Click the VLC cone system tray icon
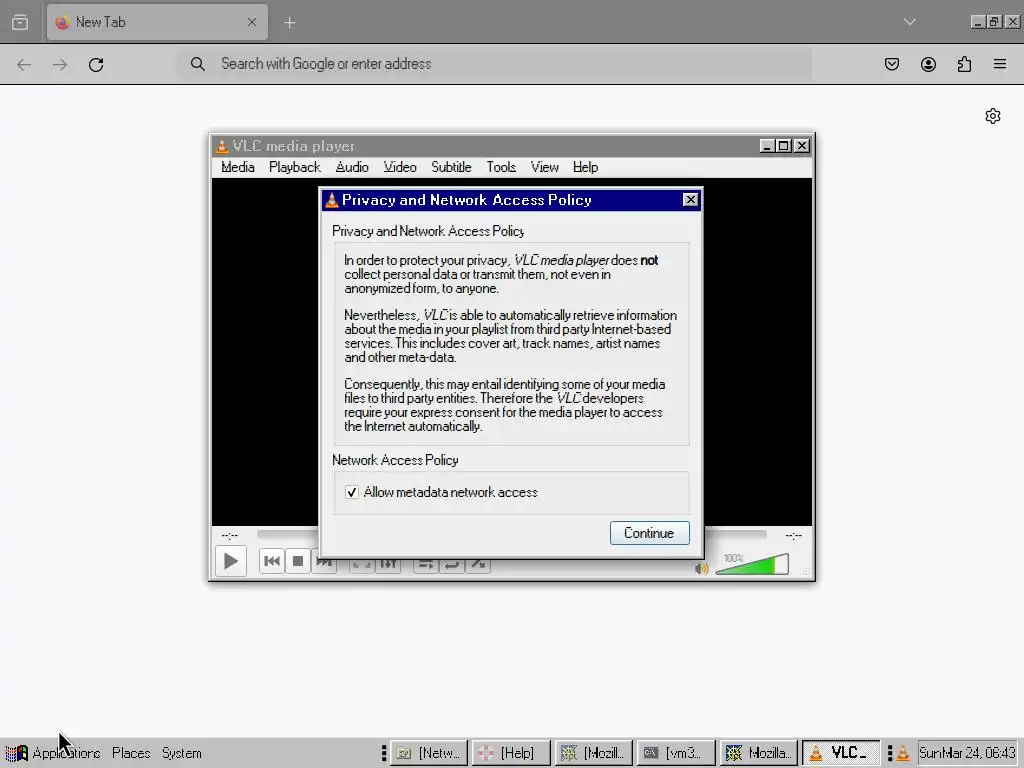This screenshot has height=768, width=1024. pos(903,754)
